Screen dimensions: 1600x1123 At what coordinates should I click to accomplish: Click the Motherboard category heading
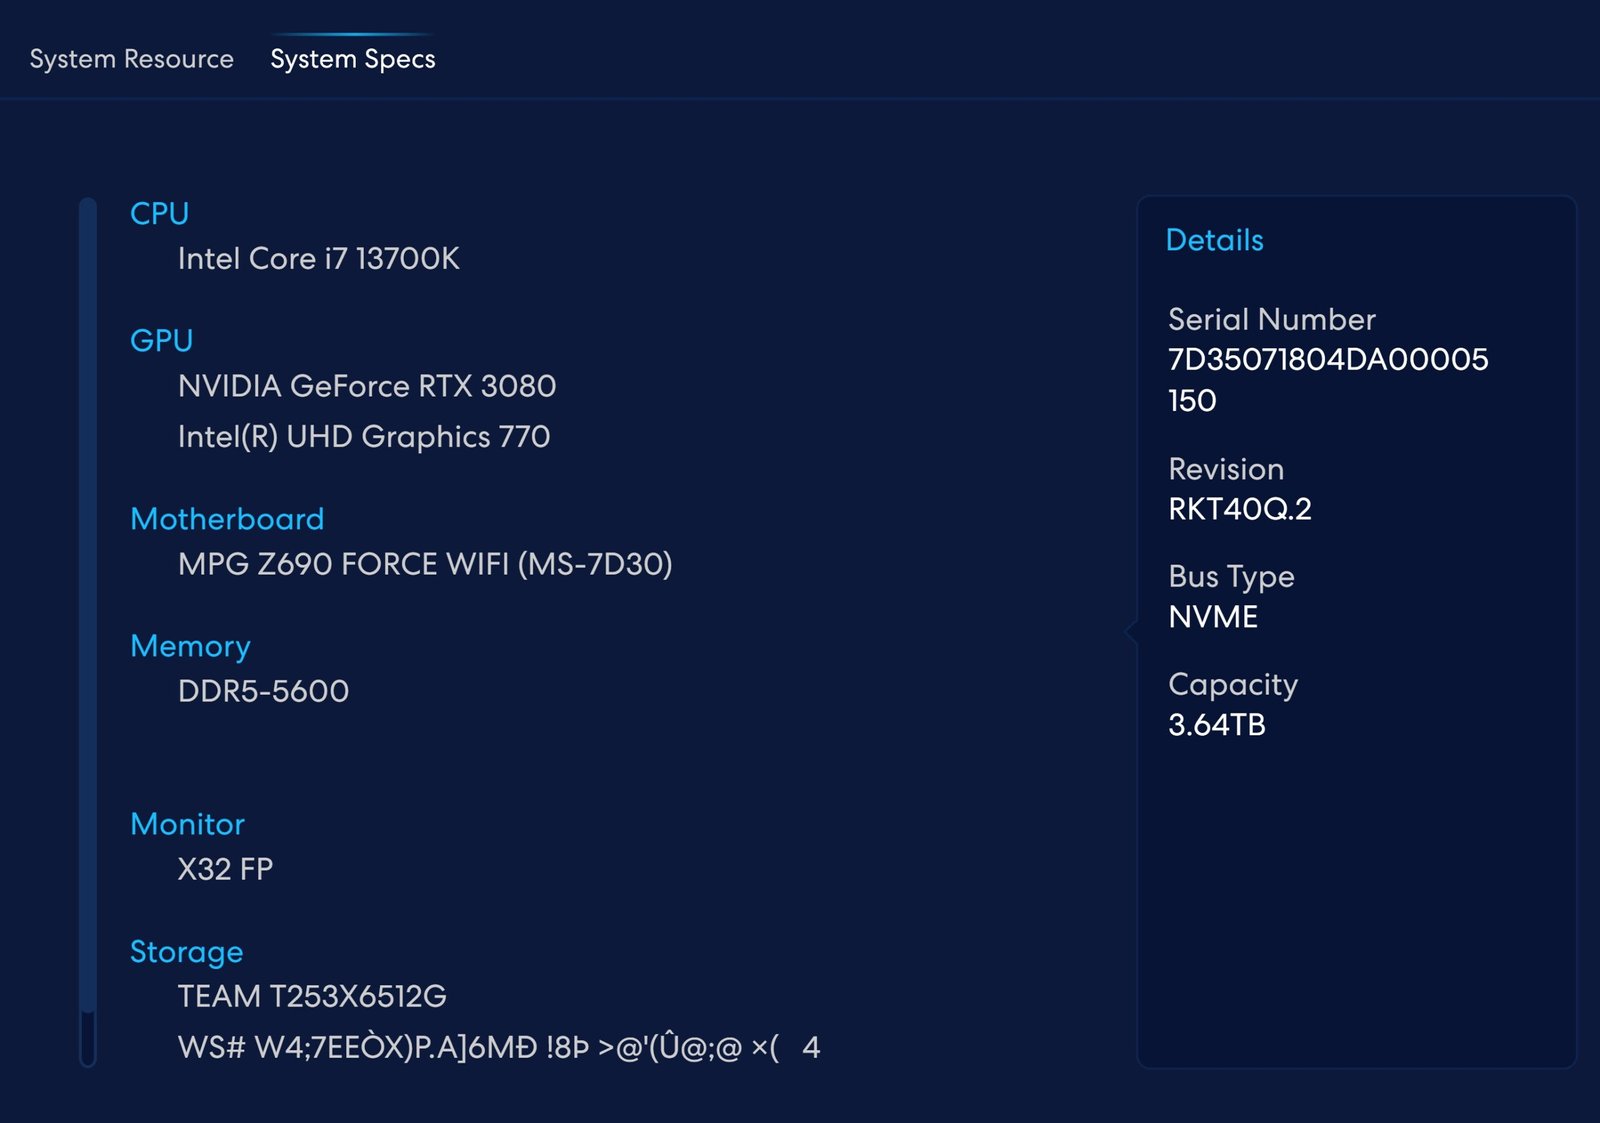click(x=227, y=519)
